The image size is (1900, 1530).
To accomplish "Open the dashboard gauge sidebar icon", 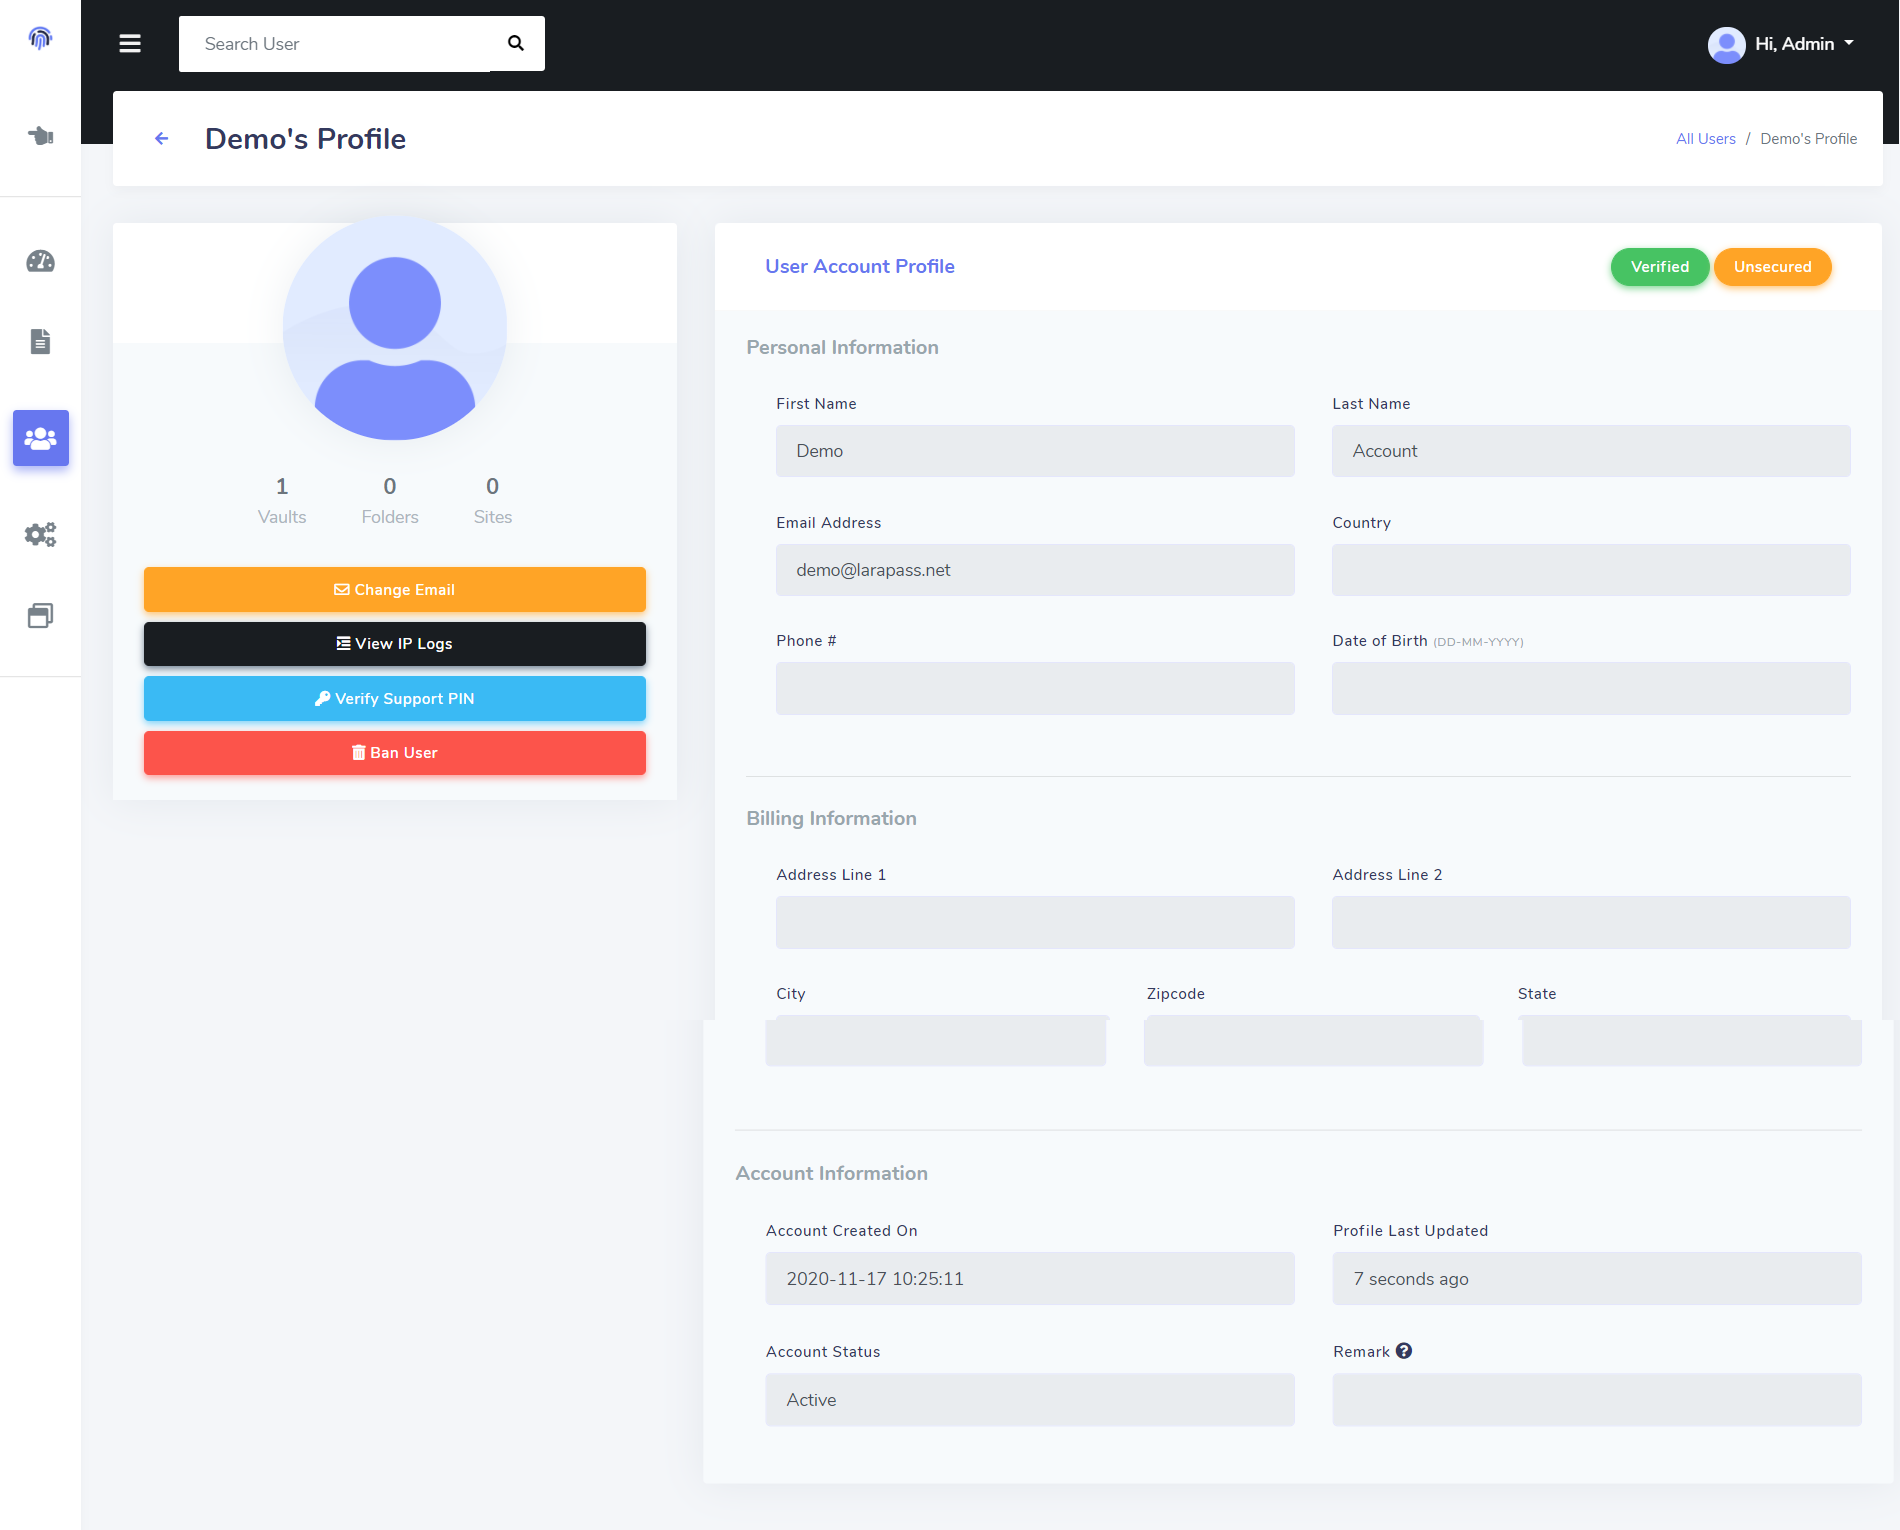I will click(x=40, y=261).
